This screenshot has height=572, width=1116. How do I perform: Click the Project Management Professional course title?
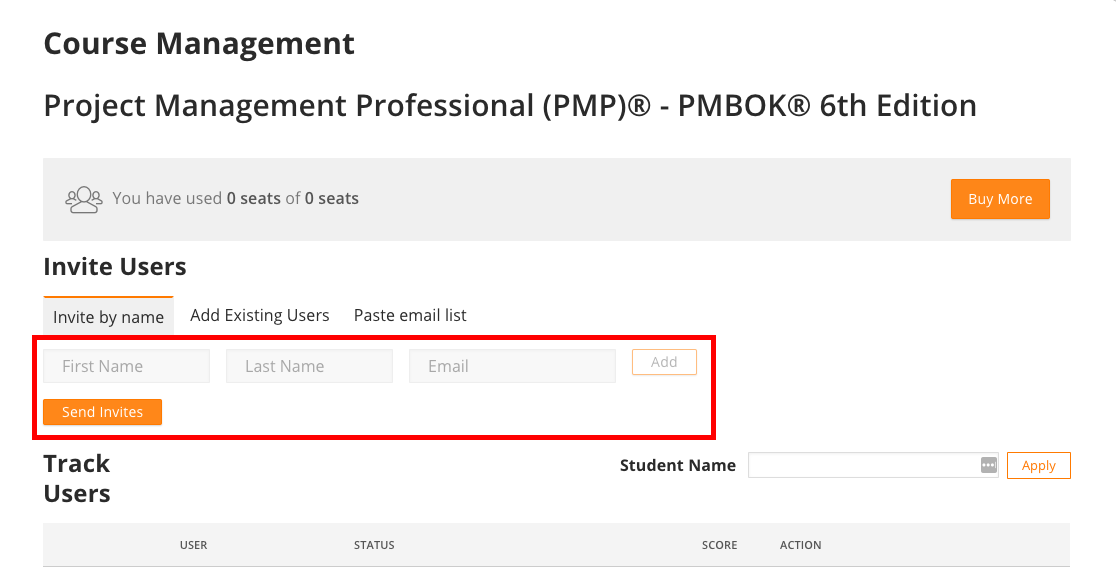pos(510,106)
